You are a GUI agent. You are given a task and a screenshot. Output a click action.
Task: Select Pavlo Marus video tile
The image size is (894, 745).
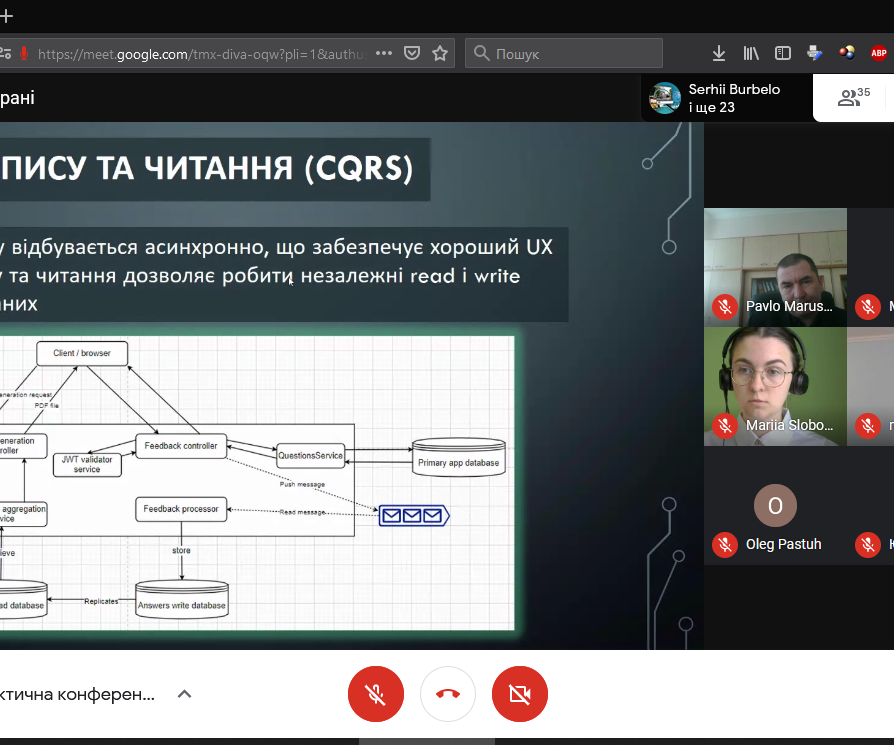pos(775,266)
